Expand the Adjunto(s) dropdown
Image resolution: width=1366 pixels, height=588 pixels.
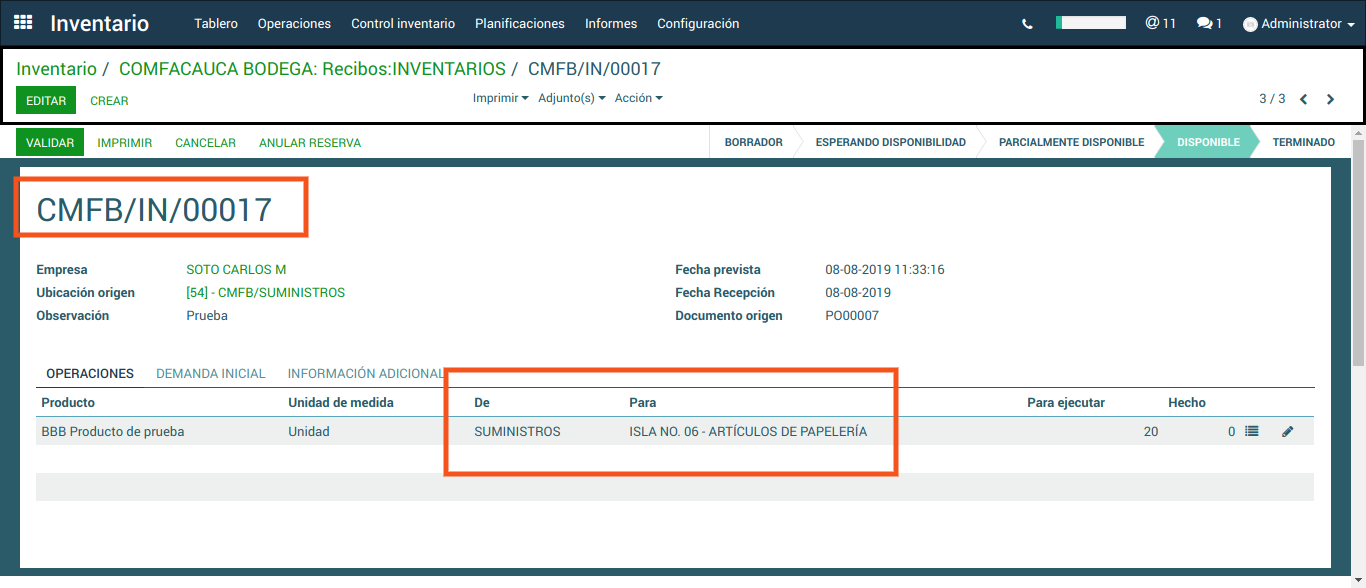[x=571, y=98]
